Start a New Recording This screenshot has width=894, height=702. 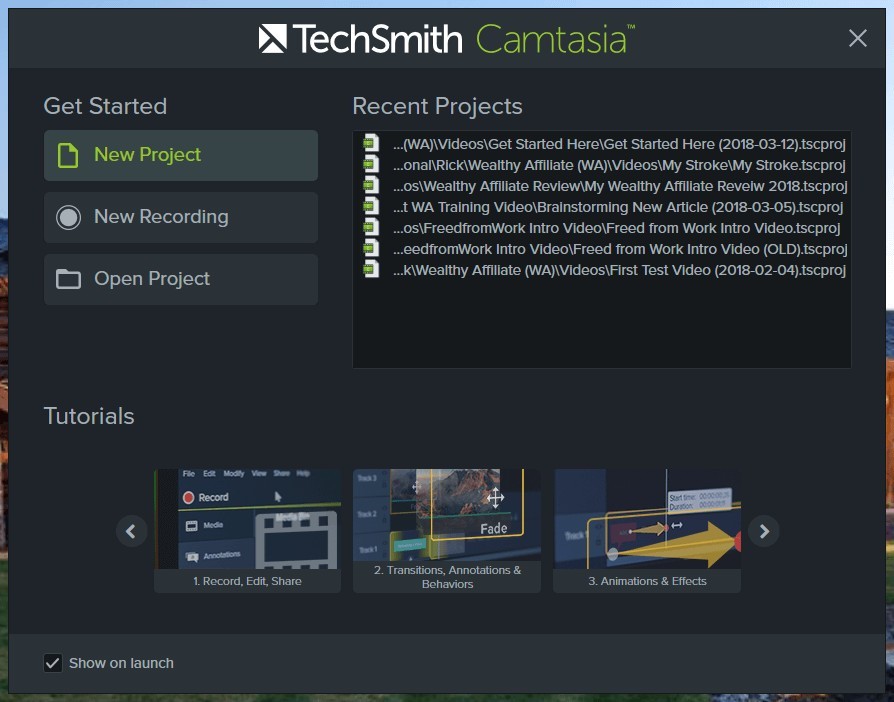(x=181, y=217)
